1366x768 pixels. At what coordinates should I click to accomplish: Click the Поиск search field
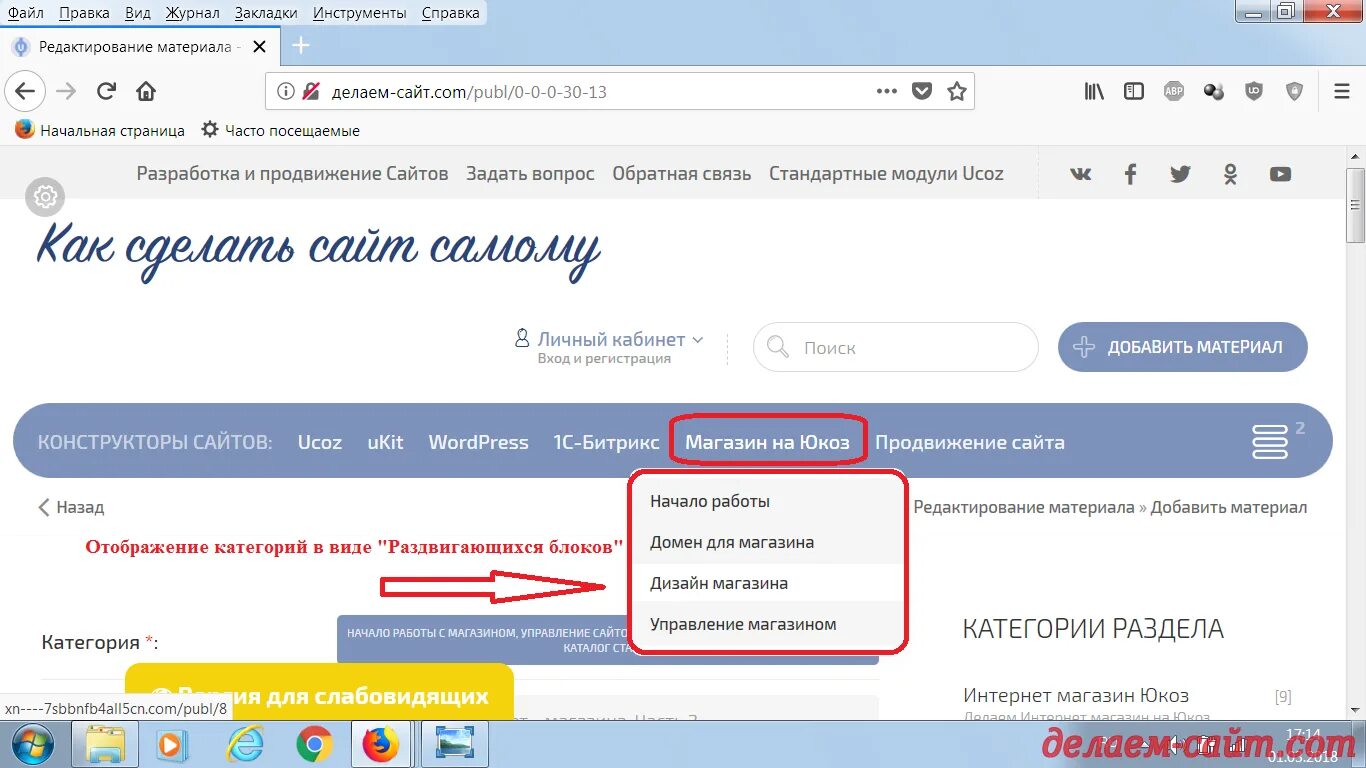[895, 348]
